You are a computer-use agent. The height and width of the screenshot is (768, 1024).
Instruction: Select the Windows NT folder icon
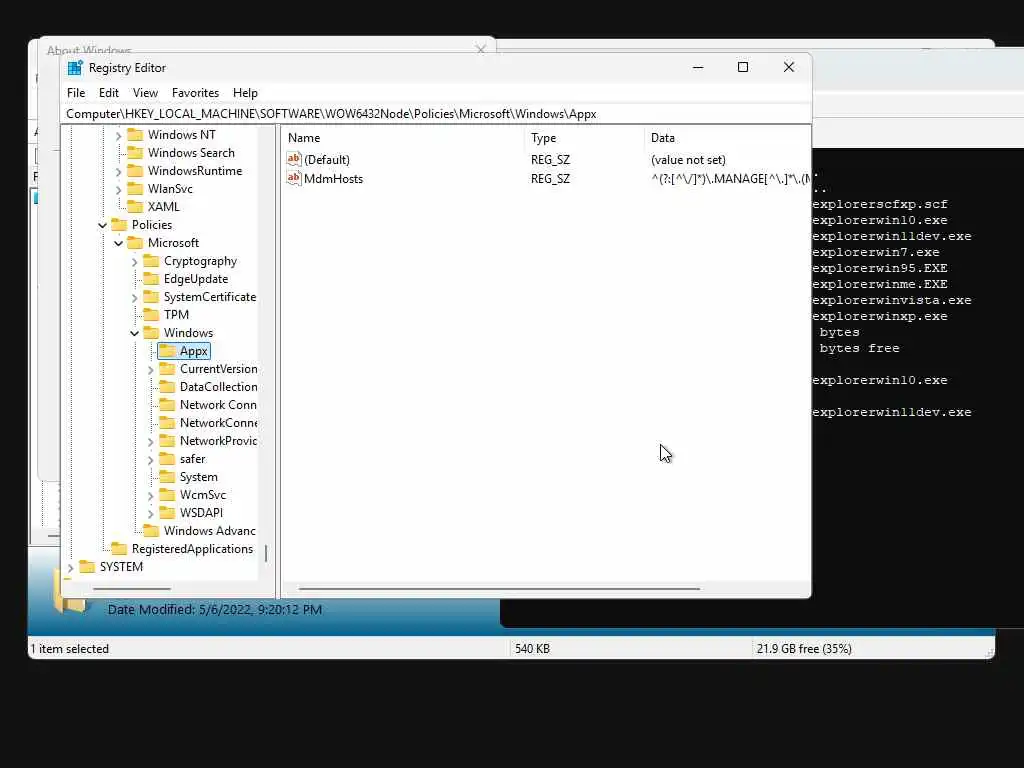pos(135,135)
